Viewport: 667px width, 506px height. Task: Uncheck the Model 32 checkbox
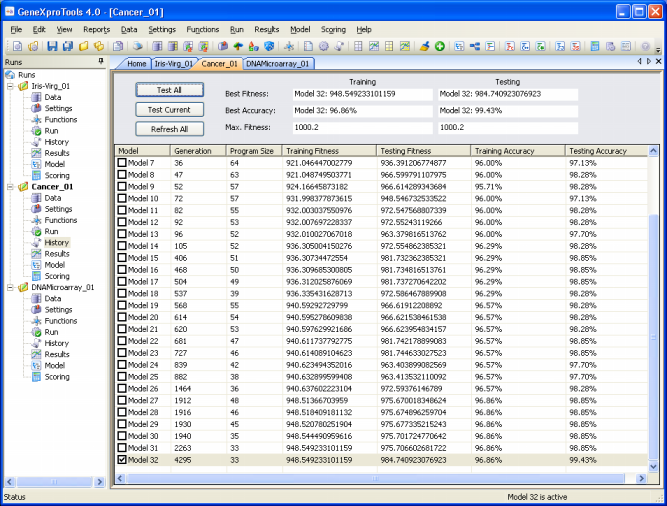(x=123, y=461)
